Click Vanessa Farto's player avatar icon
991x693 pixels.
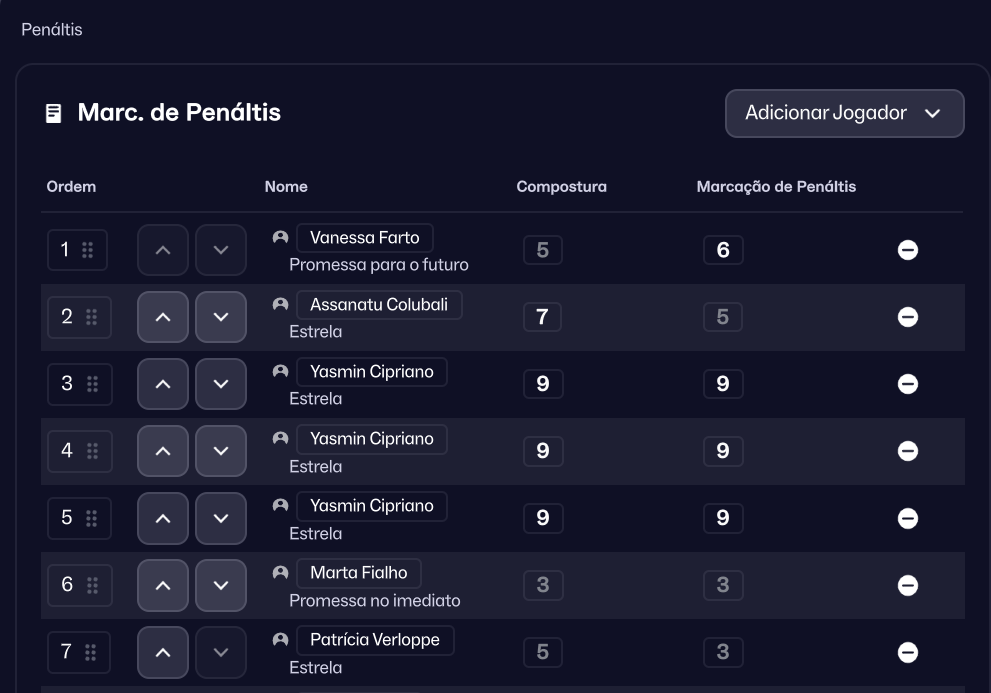click(x=280, y=237)
